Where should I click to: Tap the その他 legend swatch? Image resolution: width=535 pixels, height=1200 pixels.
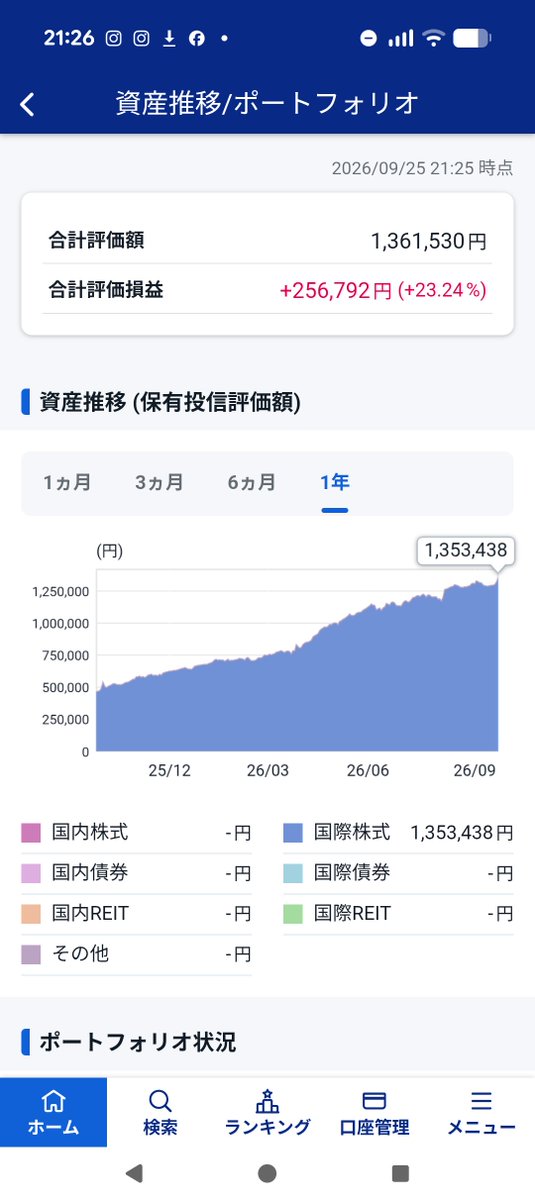pos(31,954)
